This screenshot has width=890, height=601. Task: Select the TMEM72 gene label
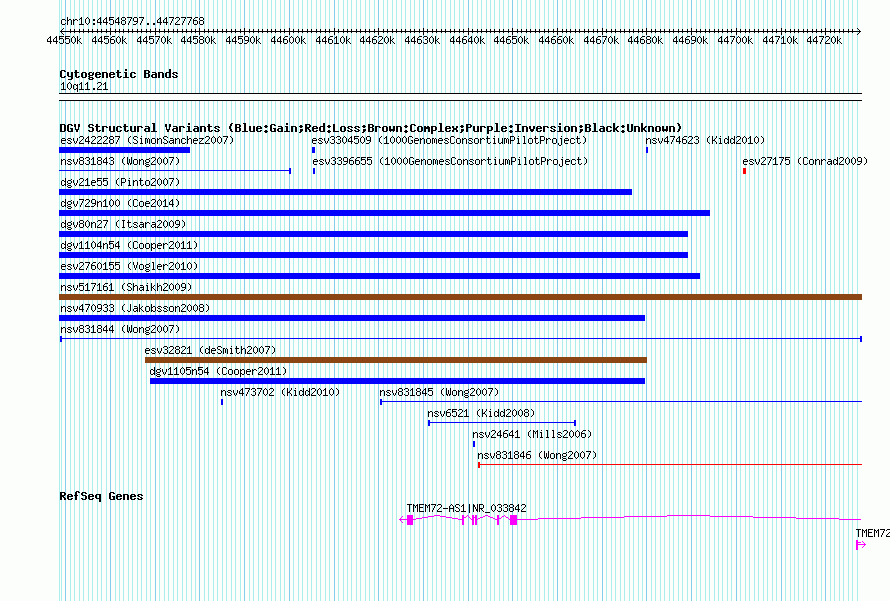(x=872, y=533)
